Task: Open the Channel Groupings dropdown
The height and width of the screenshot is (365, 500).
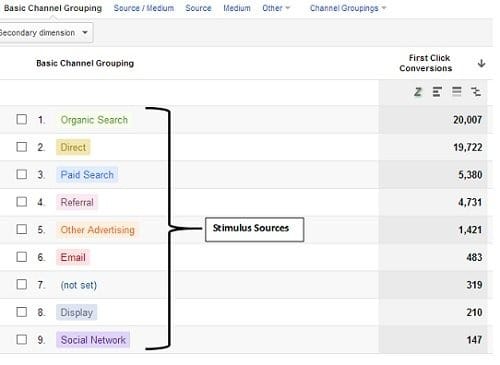Action: tap(348, 8)
